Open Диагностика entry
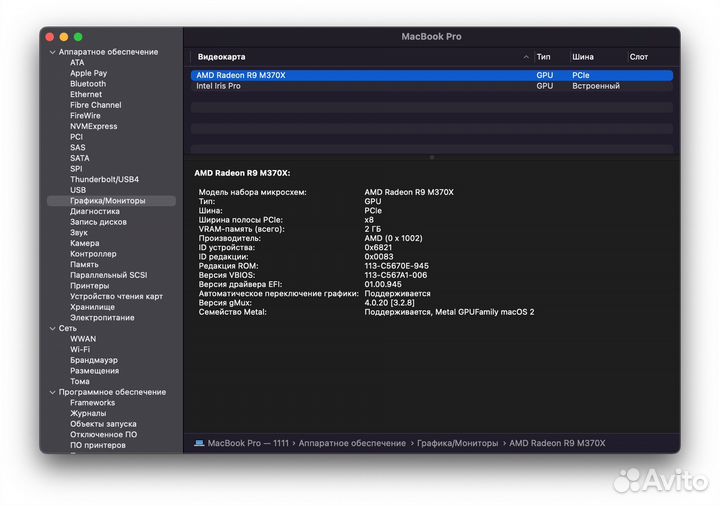 (x=95, y=211)
